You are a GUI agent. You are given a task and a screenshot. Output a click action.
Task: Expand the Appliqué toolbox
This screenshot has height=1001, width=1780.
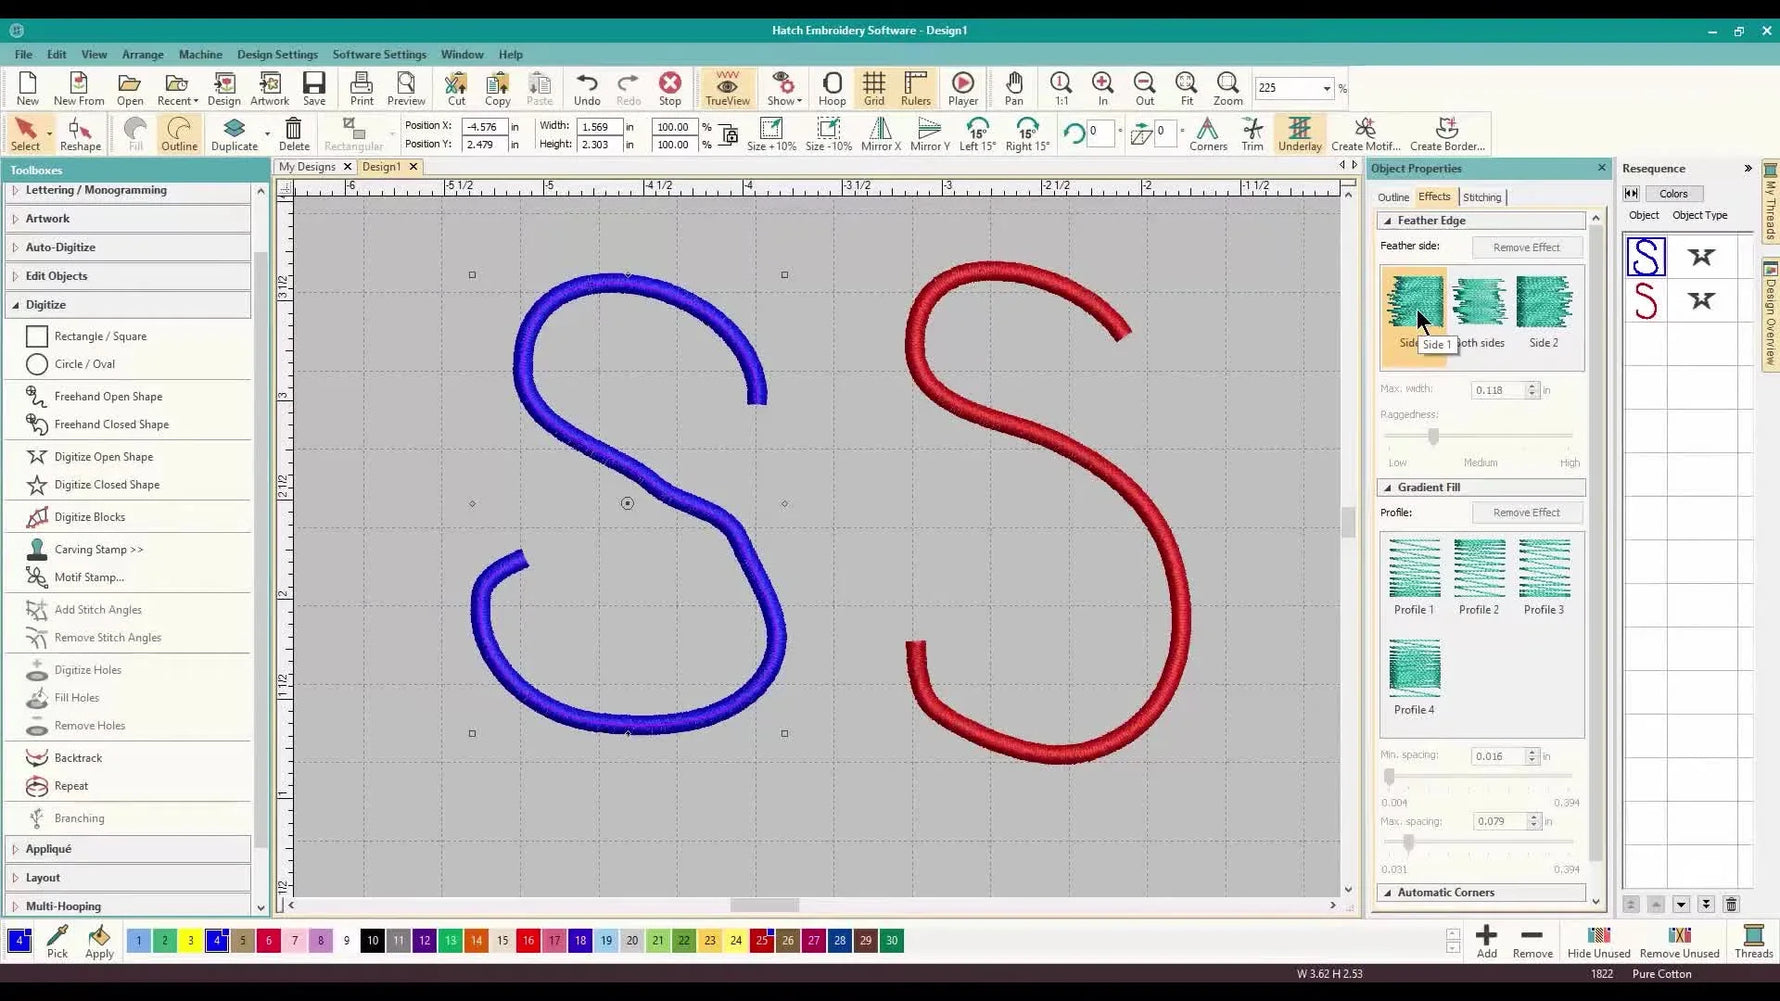coord(48,849)
